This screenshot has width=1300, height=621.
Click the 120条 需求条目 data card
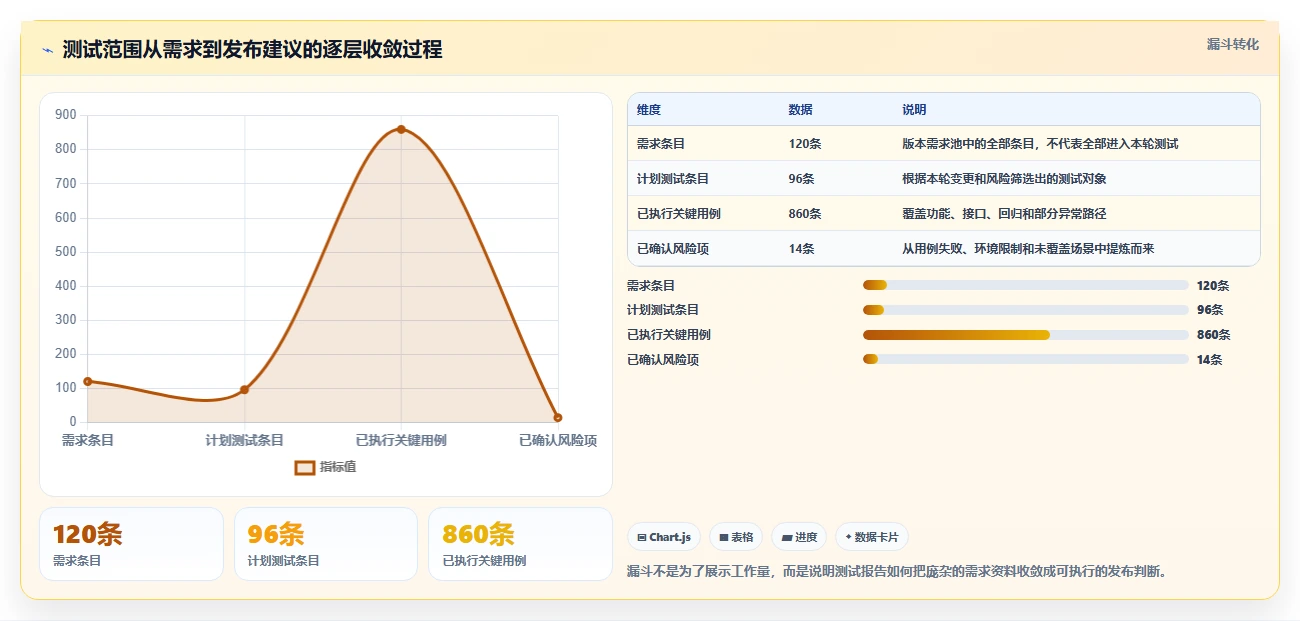[x=131, y=544]
